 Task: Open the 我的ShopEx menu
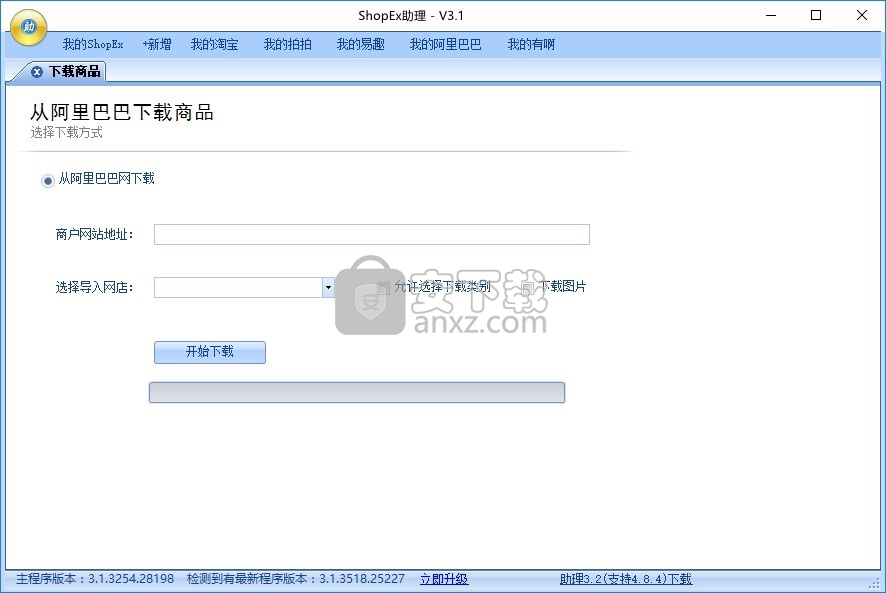tap(93, 44)
